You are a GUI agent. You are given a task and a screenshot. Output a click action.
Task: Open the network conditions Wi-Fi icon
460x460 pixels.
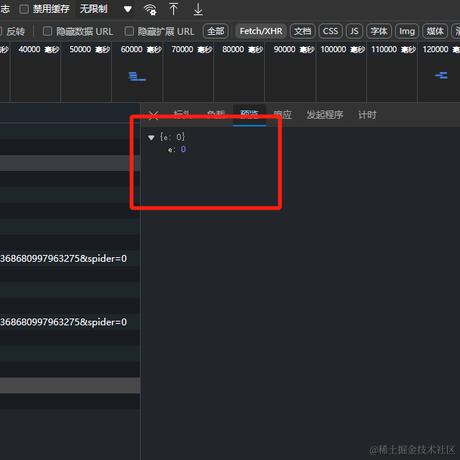(150, 9)
